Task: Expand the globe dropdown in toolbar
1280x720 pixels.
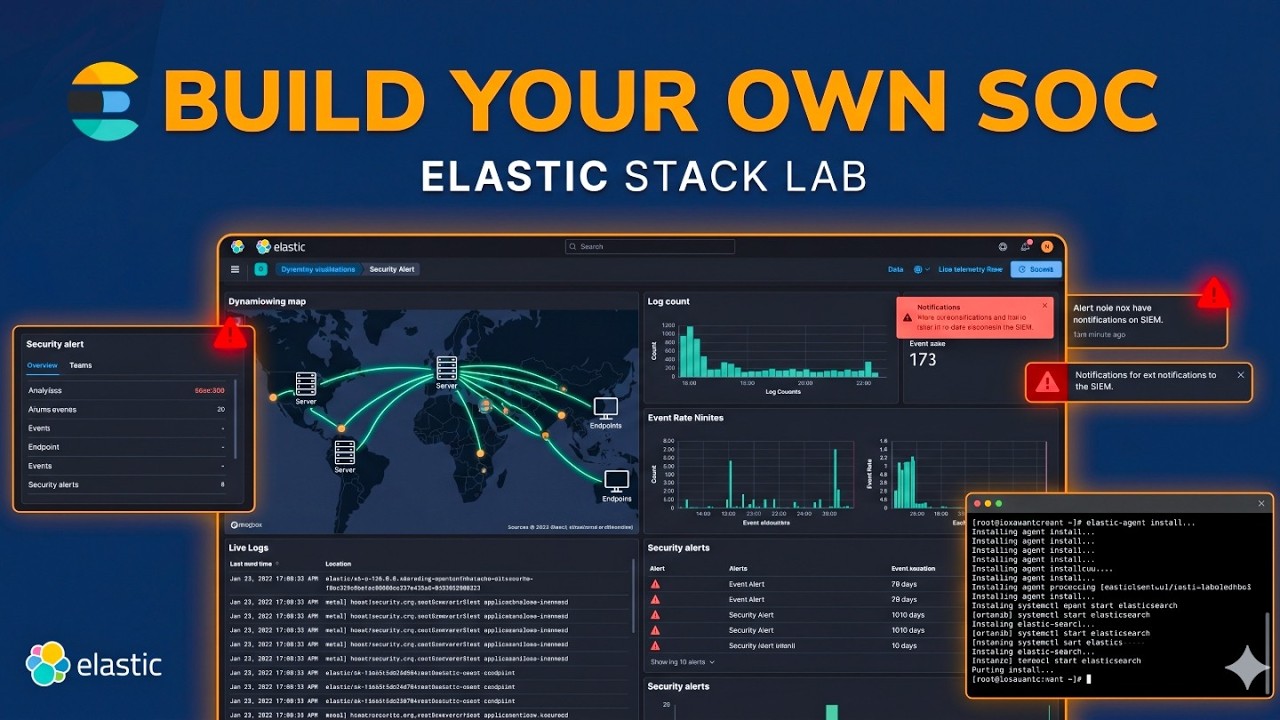Action: click(x=922, y=269)
